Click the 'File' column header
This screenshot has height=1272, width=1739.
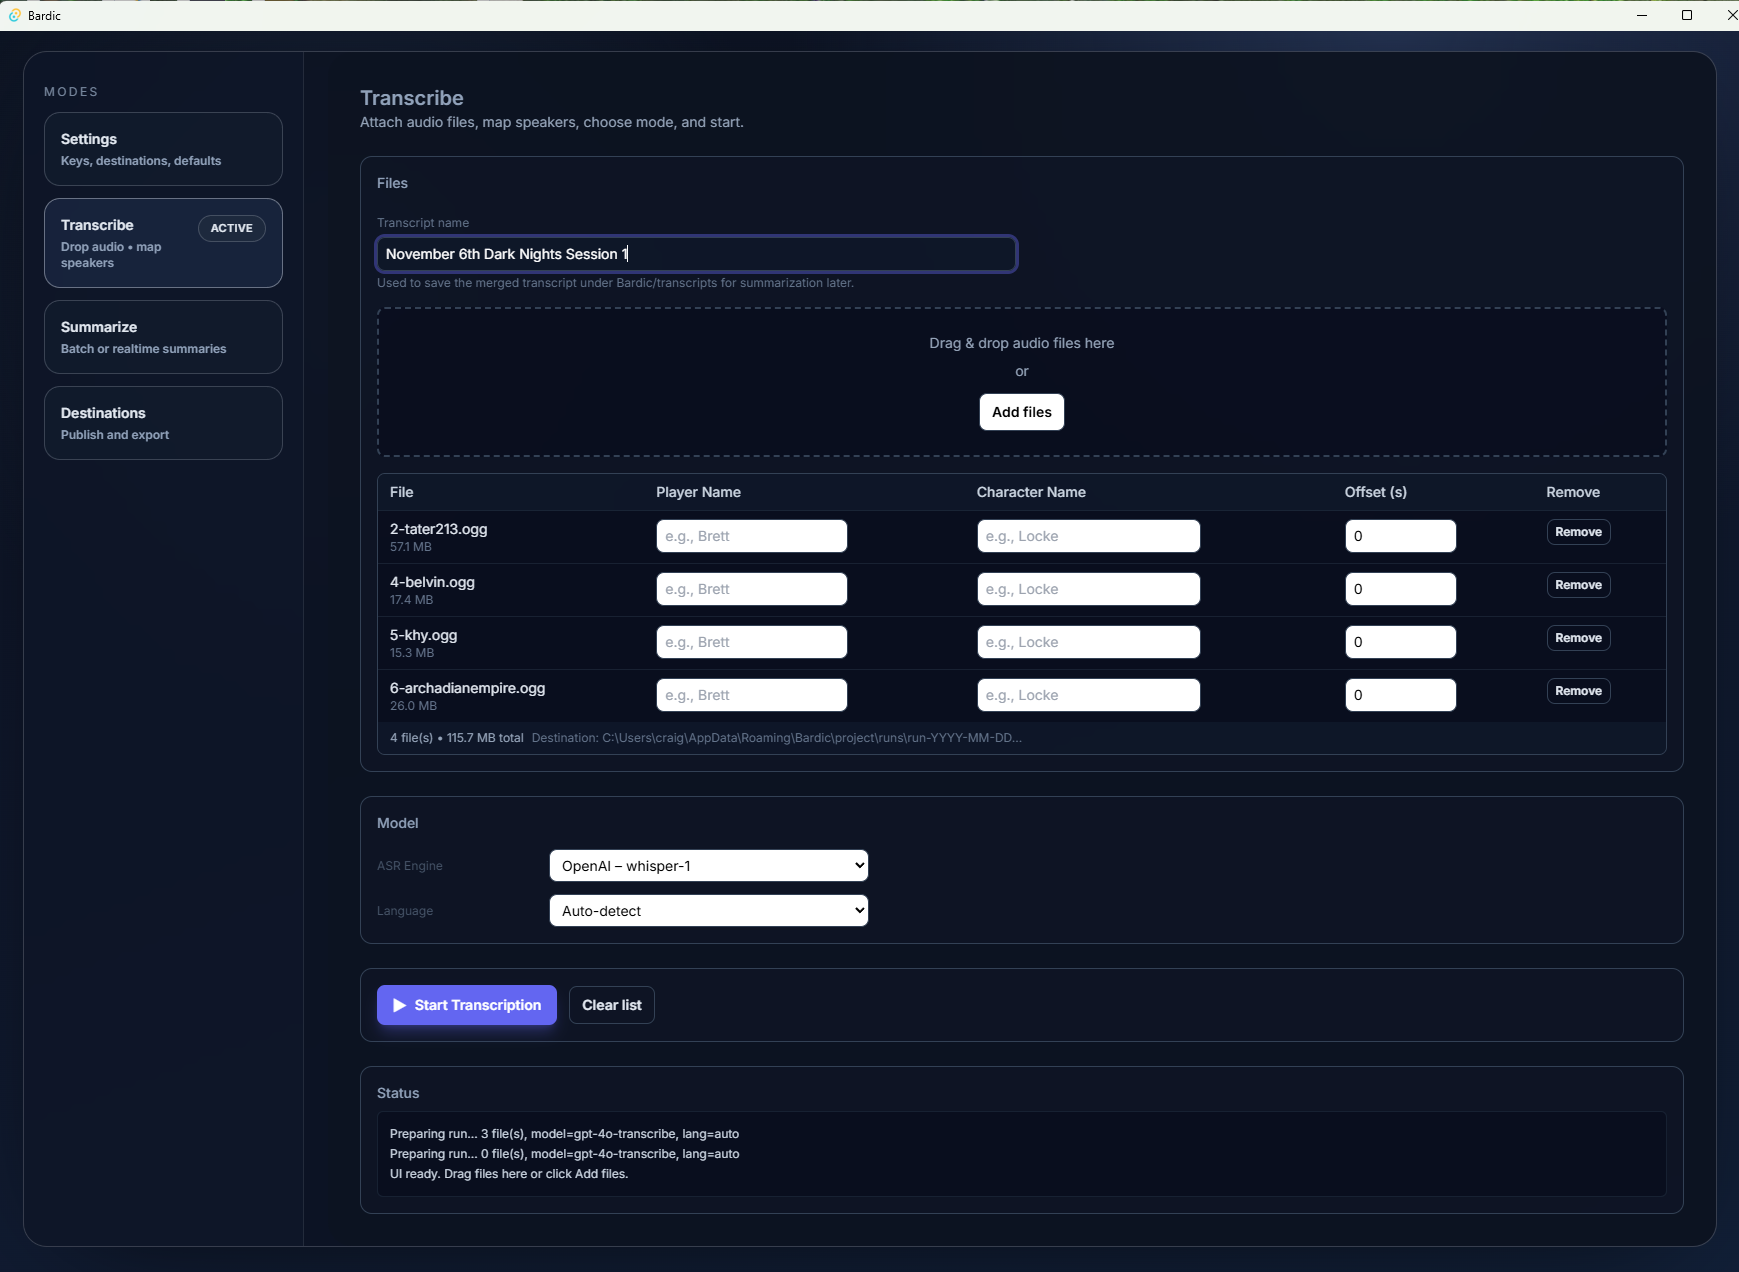coord(401,492)
